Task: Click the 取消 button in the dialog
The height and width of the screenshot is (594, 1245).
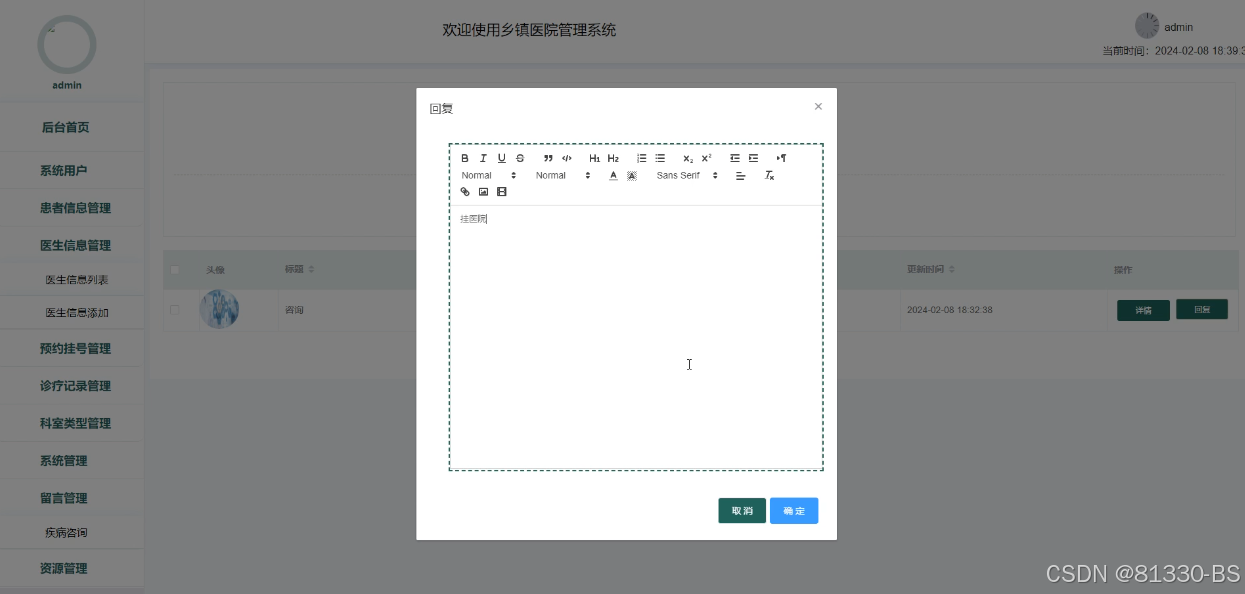Action: coord(742,511)
